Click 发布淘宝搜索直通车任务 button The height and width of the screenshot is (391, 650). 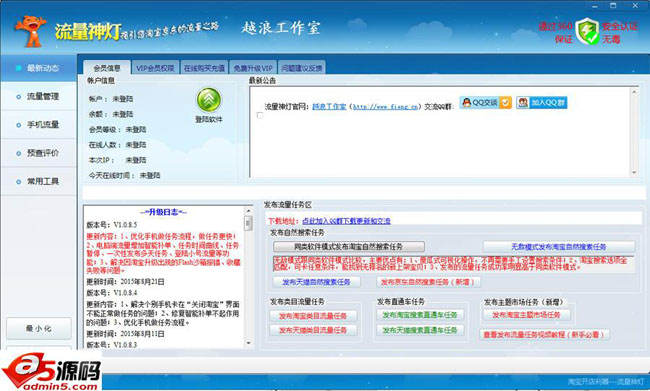tap(420, 315)
